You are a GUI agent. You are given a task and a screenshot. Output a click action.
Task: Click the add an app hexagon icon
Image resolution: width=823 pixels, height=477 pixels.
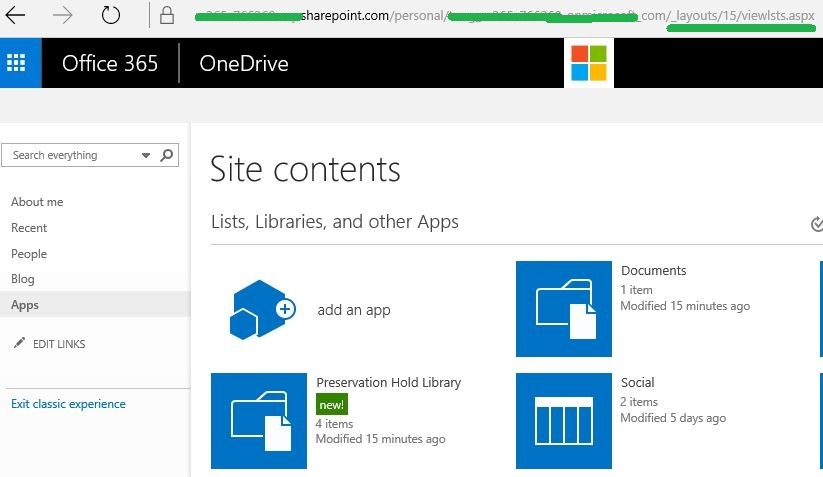(x=262, y=310)
